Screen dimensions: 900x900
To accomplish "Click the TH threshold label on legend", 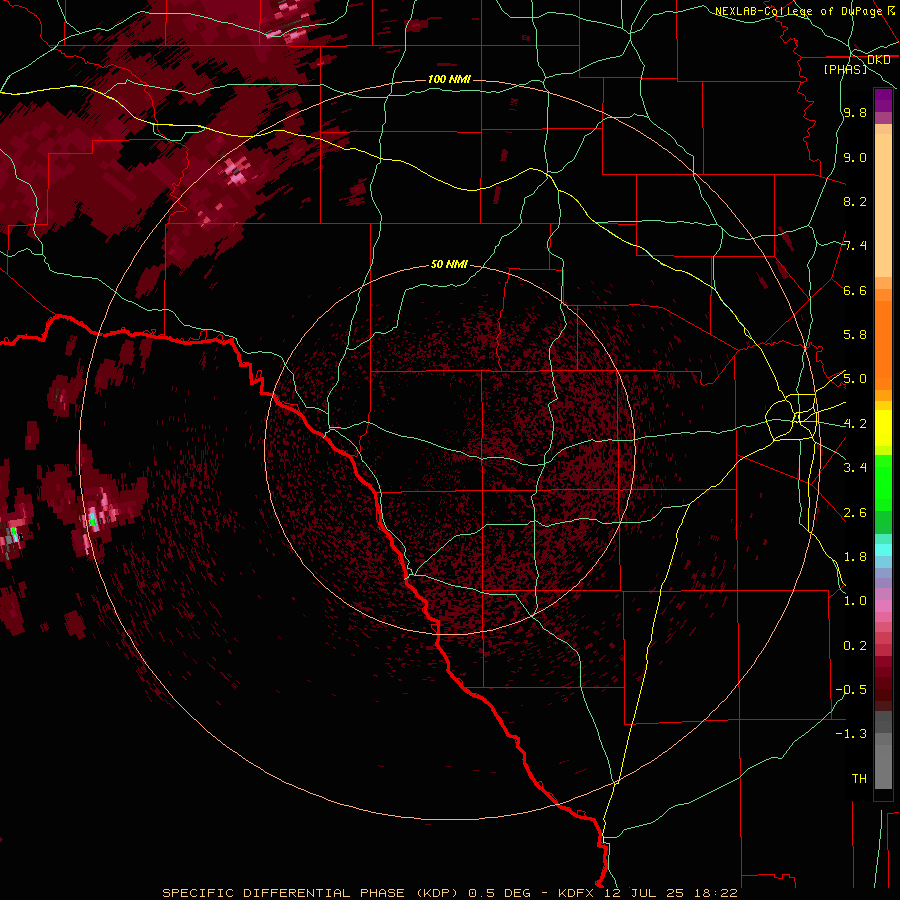I will 859,779.
